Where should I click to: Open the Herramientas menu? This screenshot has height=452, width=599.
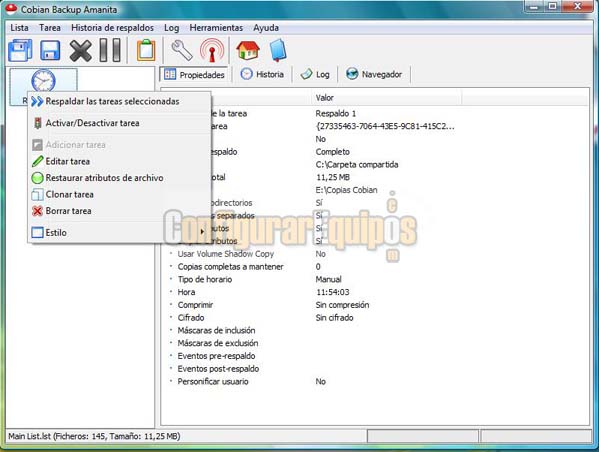[216, 28]
